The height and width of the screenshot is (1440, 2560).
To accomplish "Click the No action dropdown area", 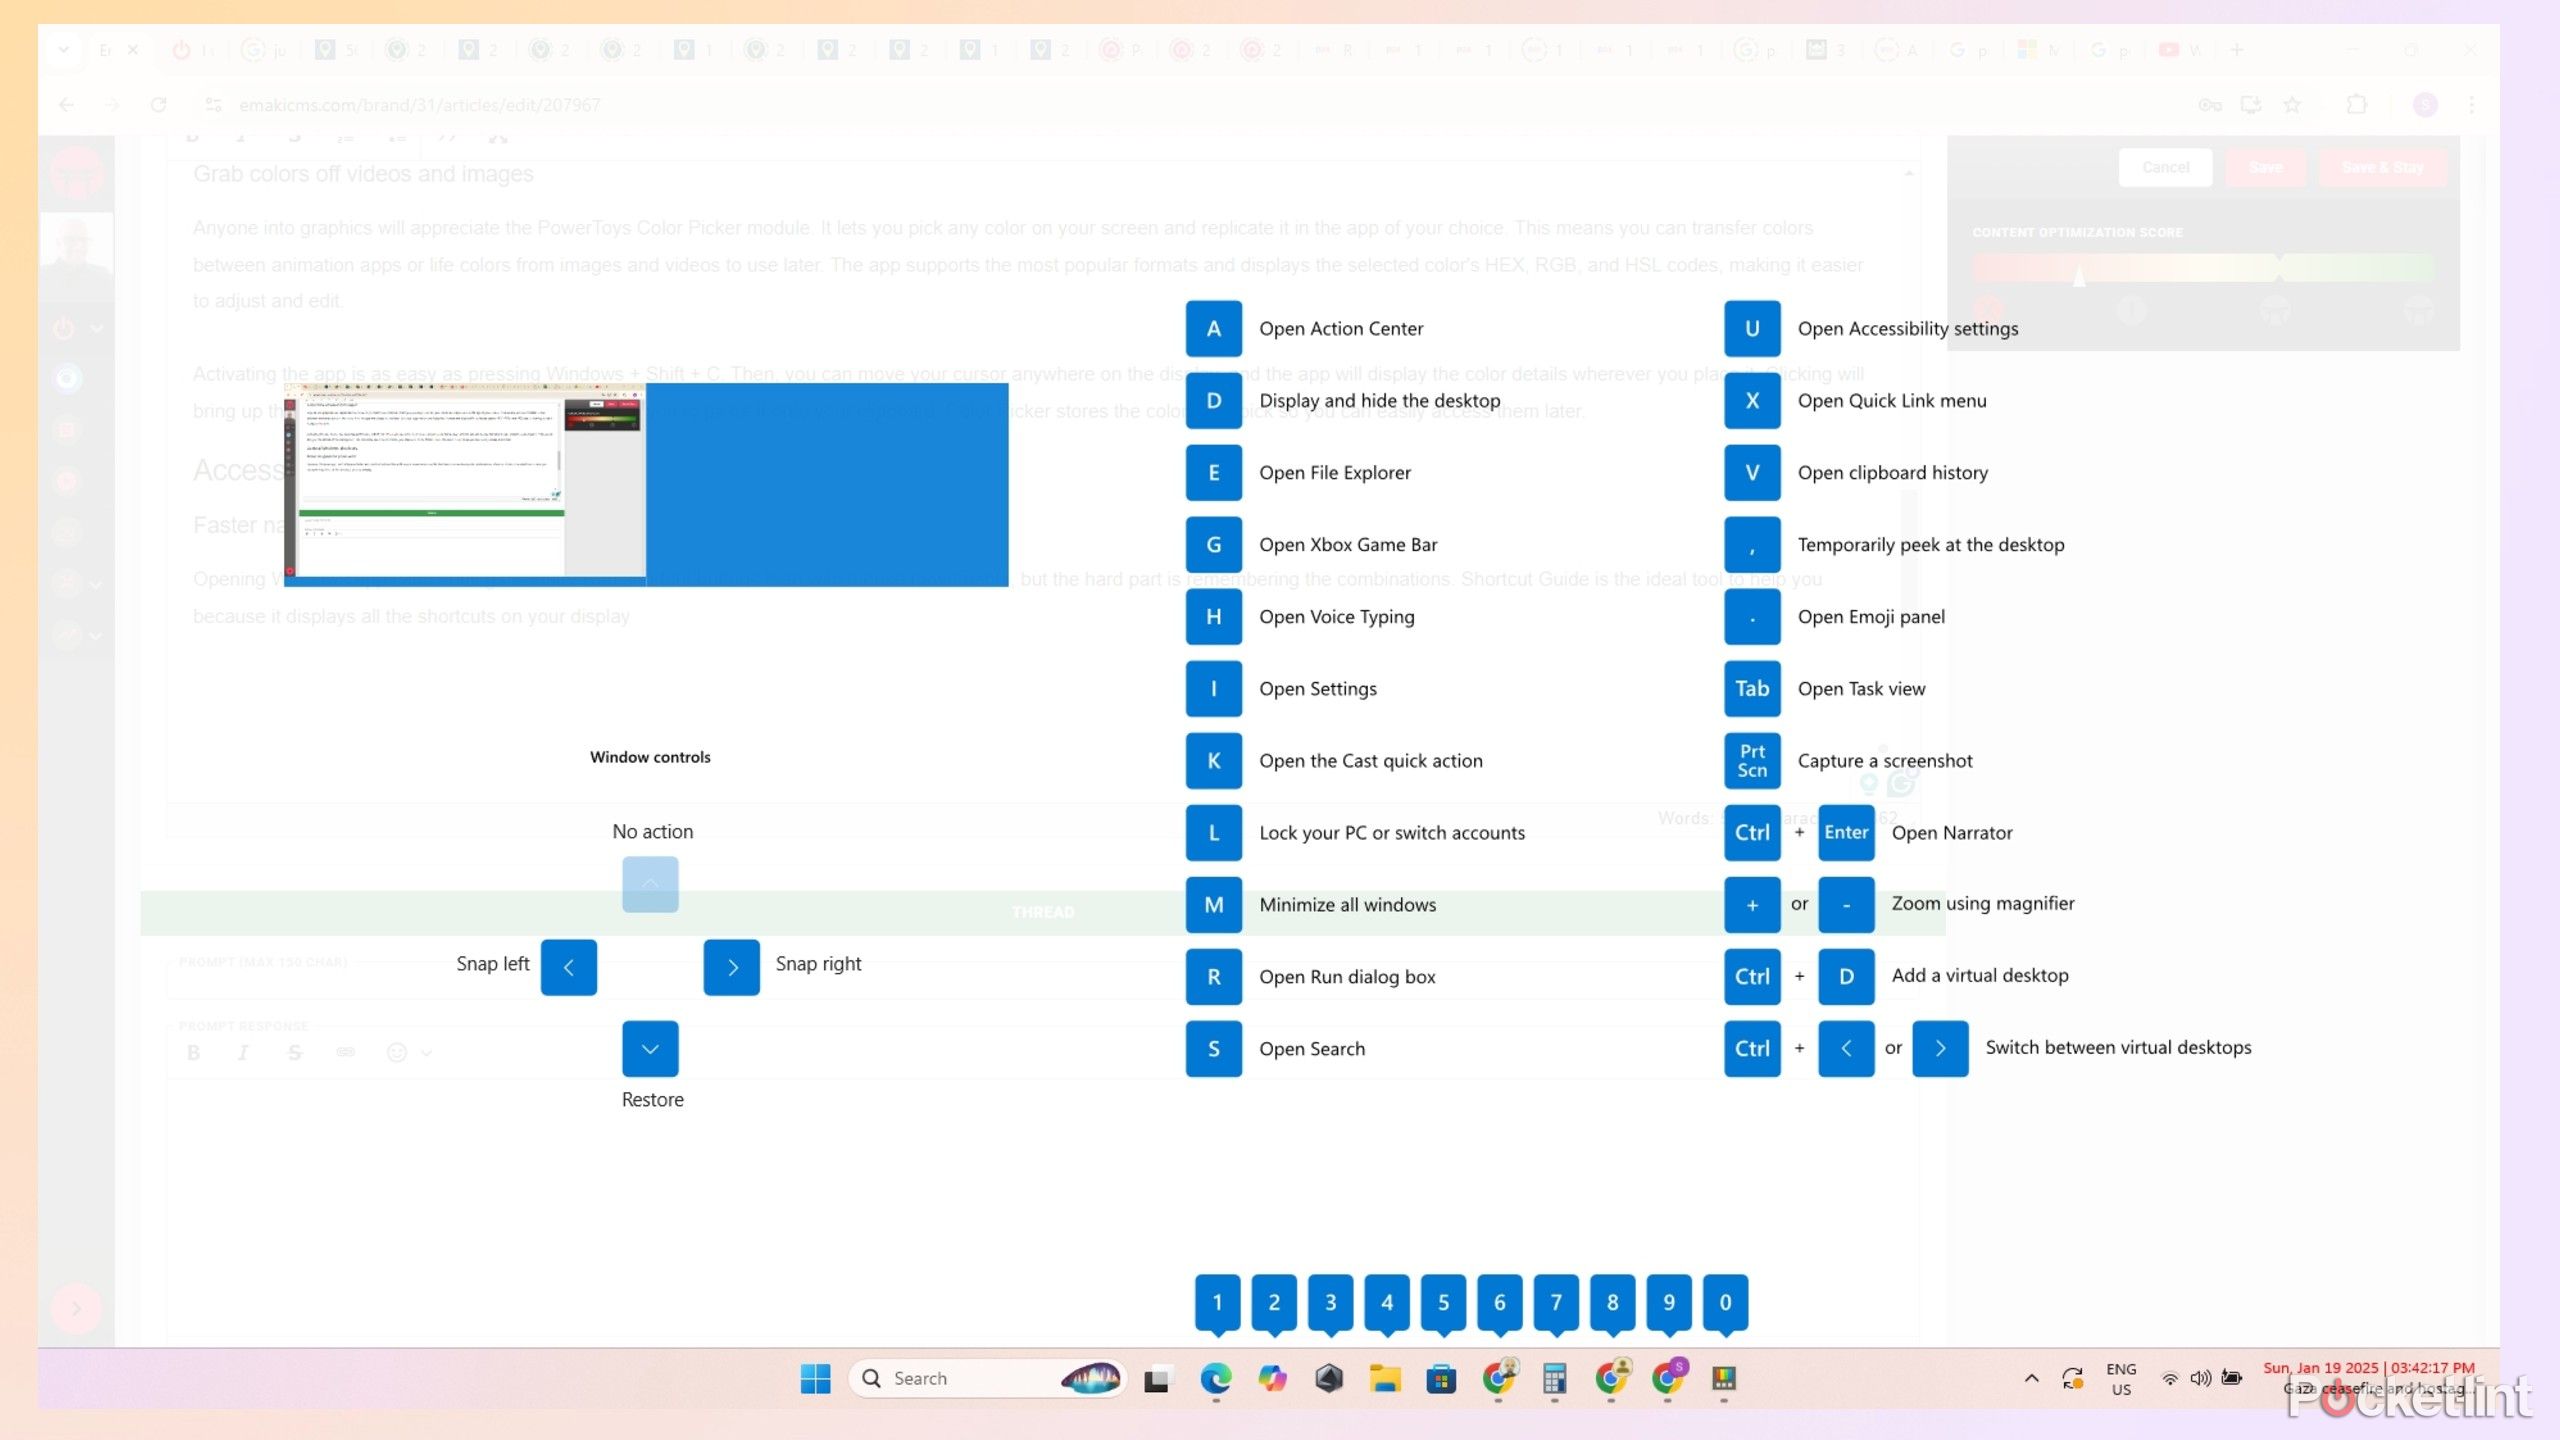I will pyautogui.click(x=651, y=883).
